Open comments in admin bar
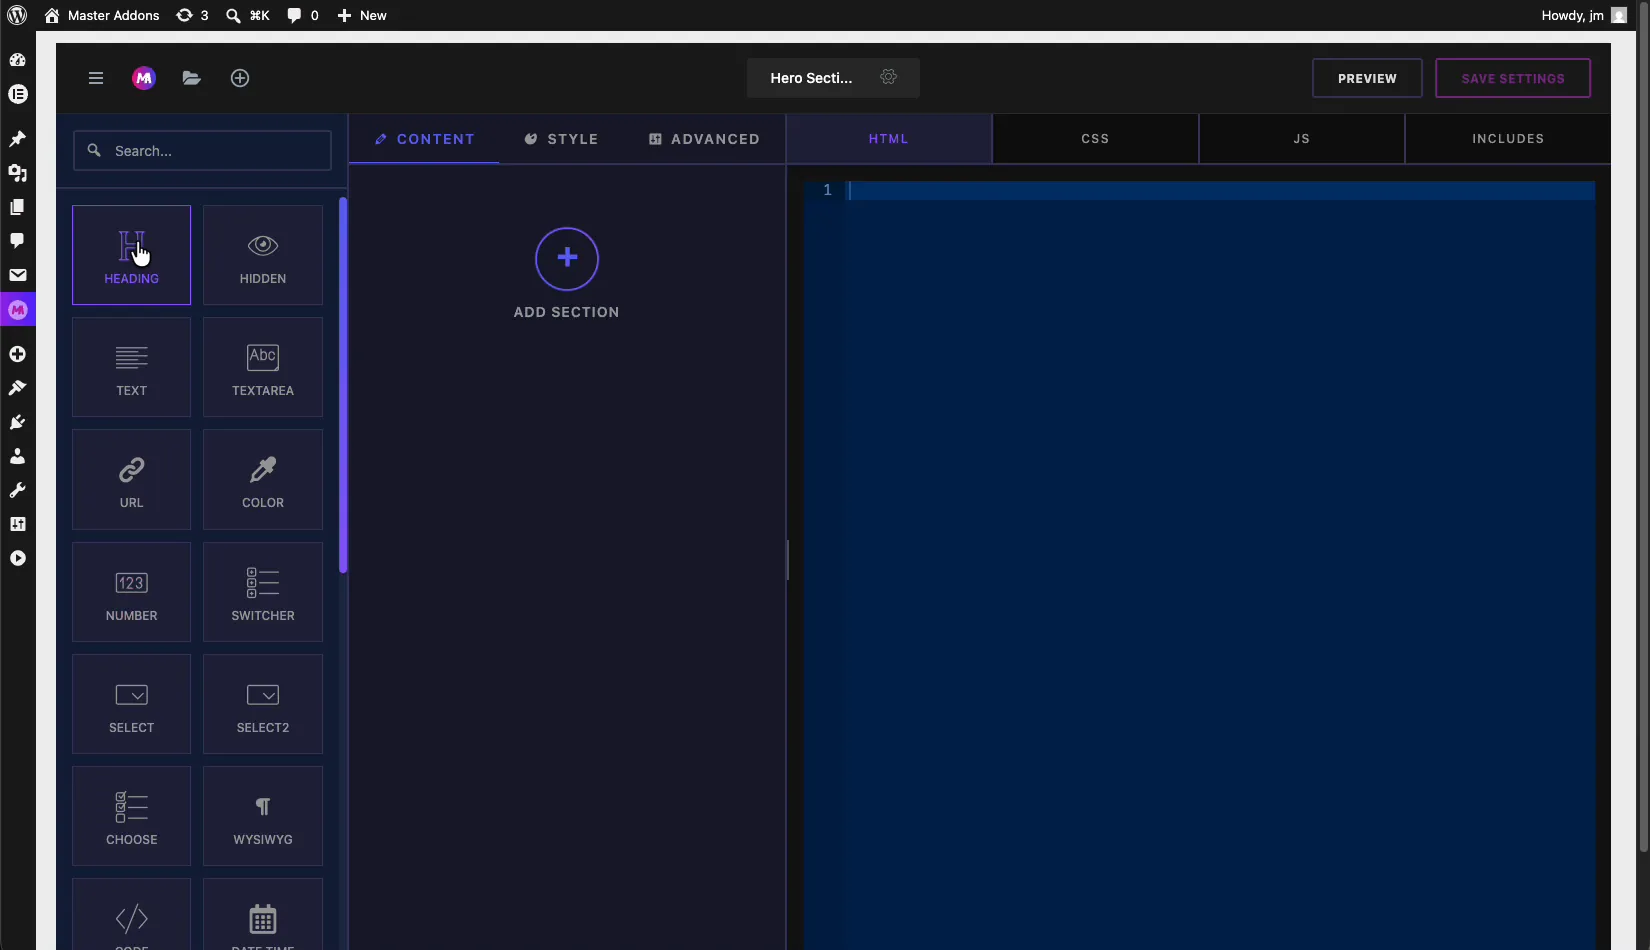The height and width of the screenshot is (950, 1650). pyautogui.click(x=303, y=15)
